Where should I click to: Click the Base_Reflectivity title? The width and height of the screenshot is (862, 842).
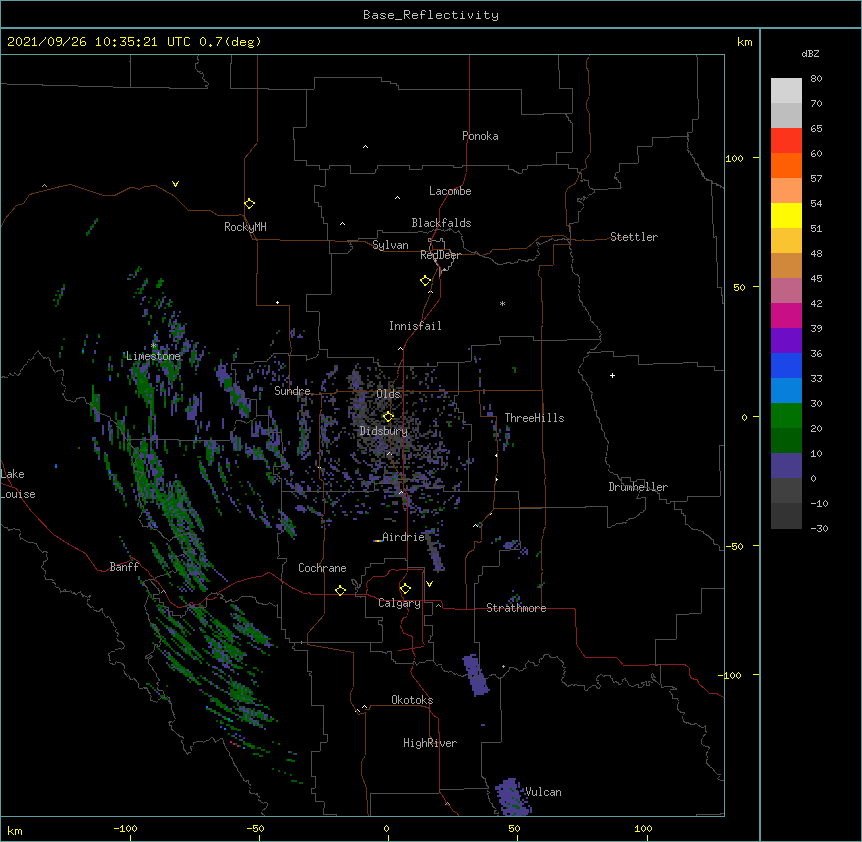pos(431,15)
